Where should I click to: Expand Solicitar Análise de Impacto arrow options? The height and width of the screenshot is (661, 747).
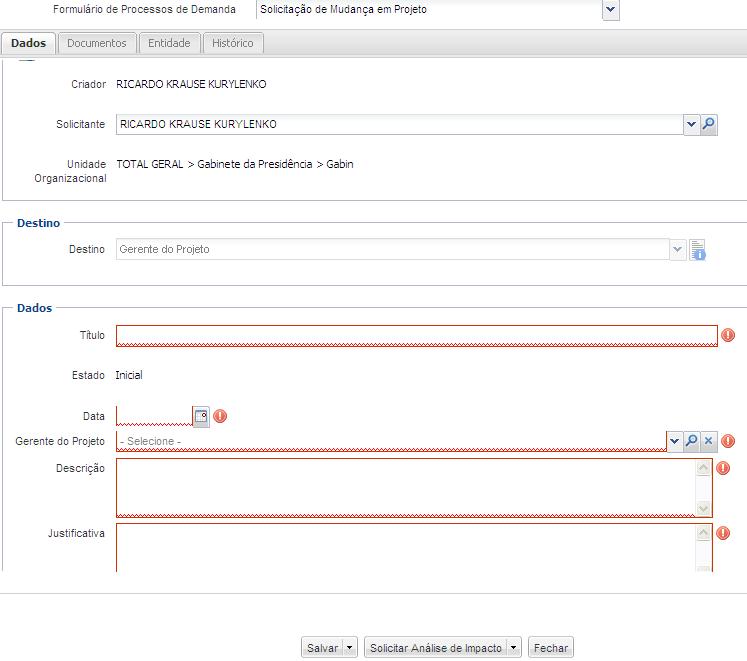514,648
